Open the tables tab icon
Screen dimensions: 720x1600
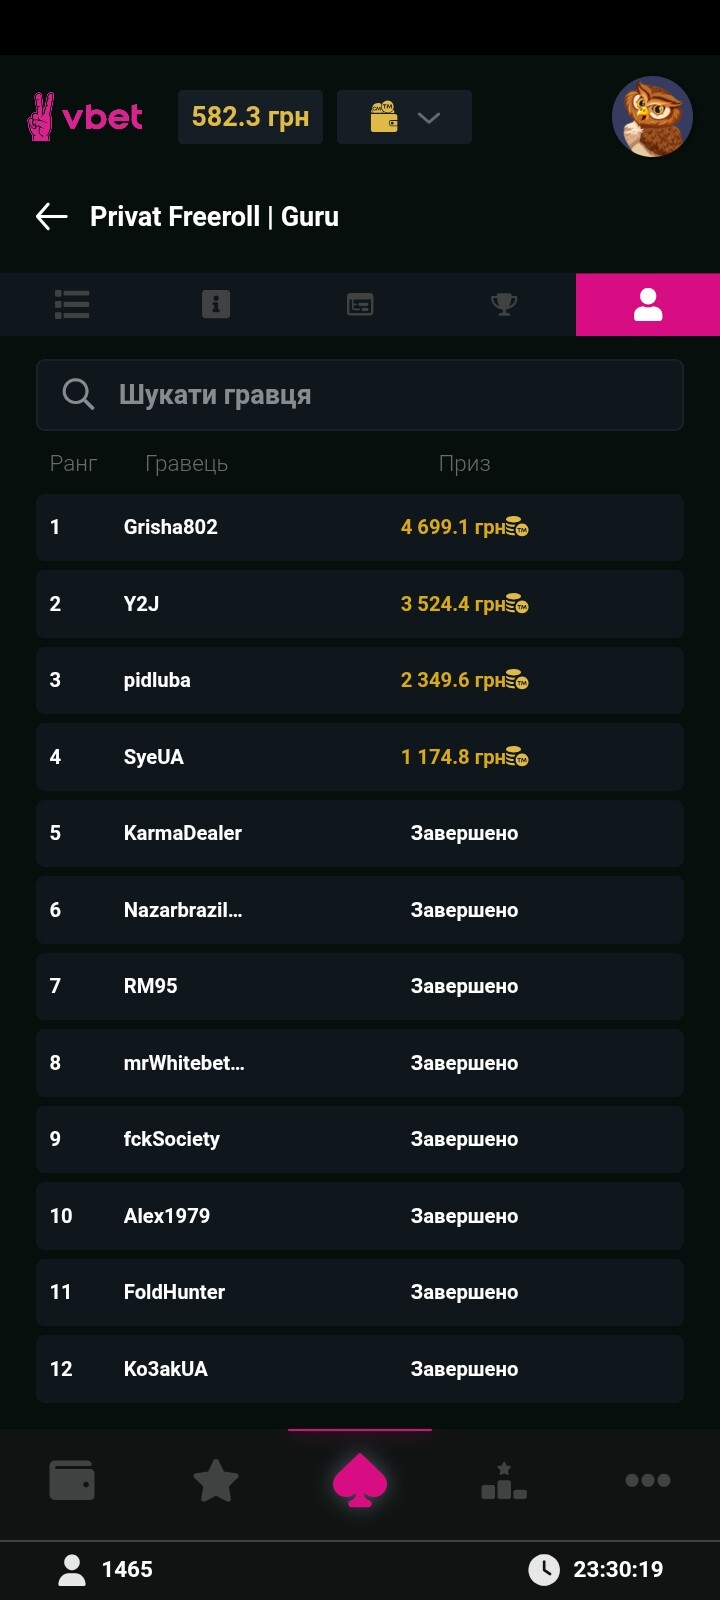coord(360,304)
